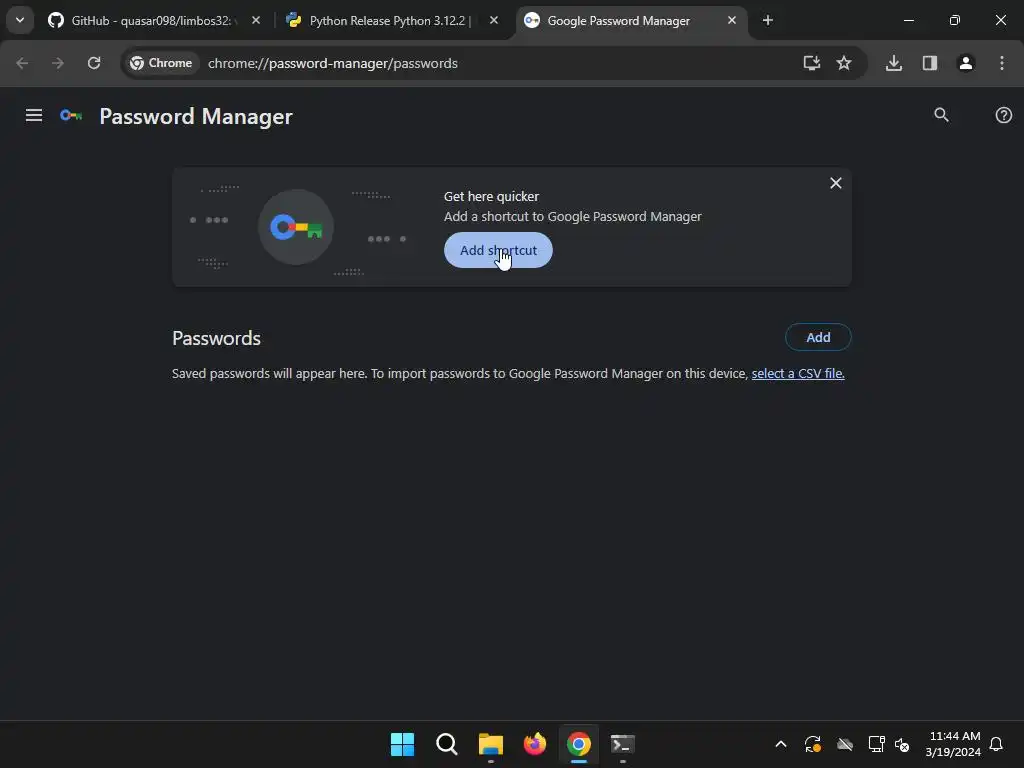1024x768 pixels.
Task: Click the install app icon in address bar
Action: 812,63
